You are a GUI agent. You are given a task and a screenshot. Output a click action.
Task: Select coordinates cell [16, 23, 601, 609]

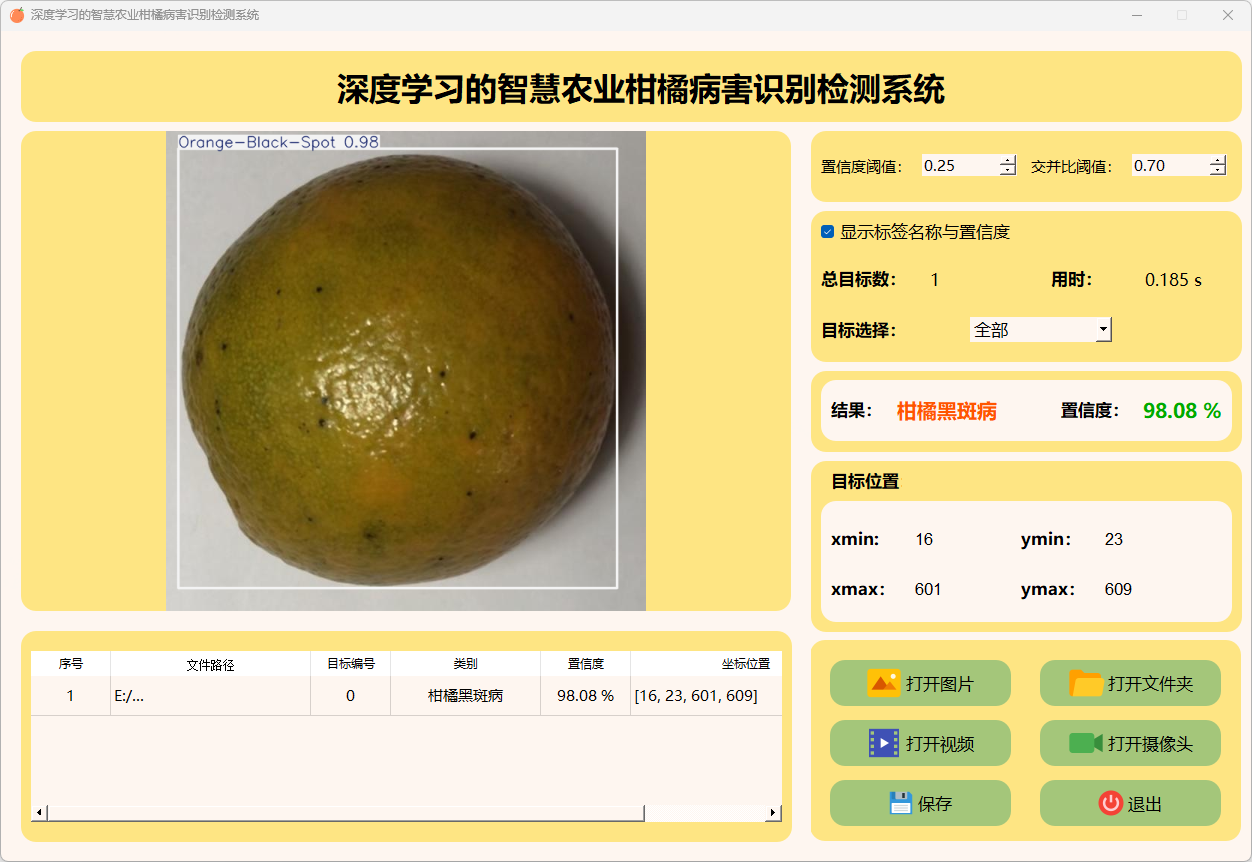pyautogui.click(x=706, y=696)
